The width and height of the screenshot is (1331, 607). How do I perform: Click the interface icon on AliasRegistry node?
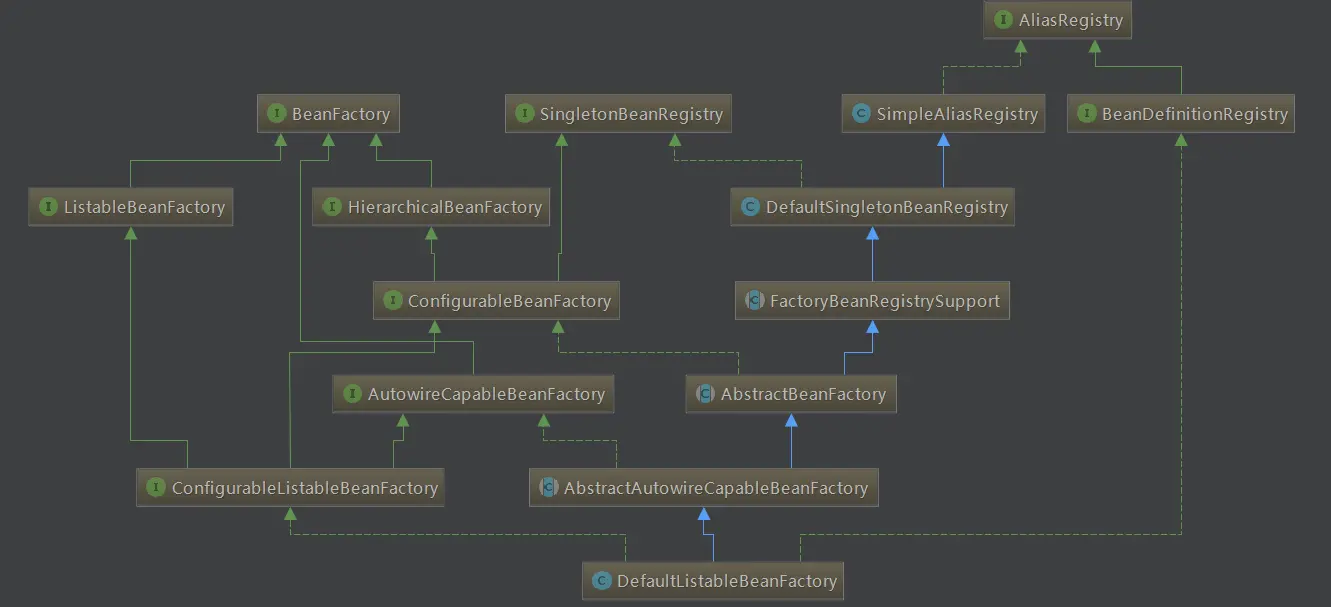(x=1002, y=20)
